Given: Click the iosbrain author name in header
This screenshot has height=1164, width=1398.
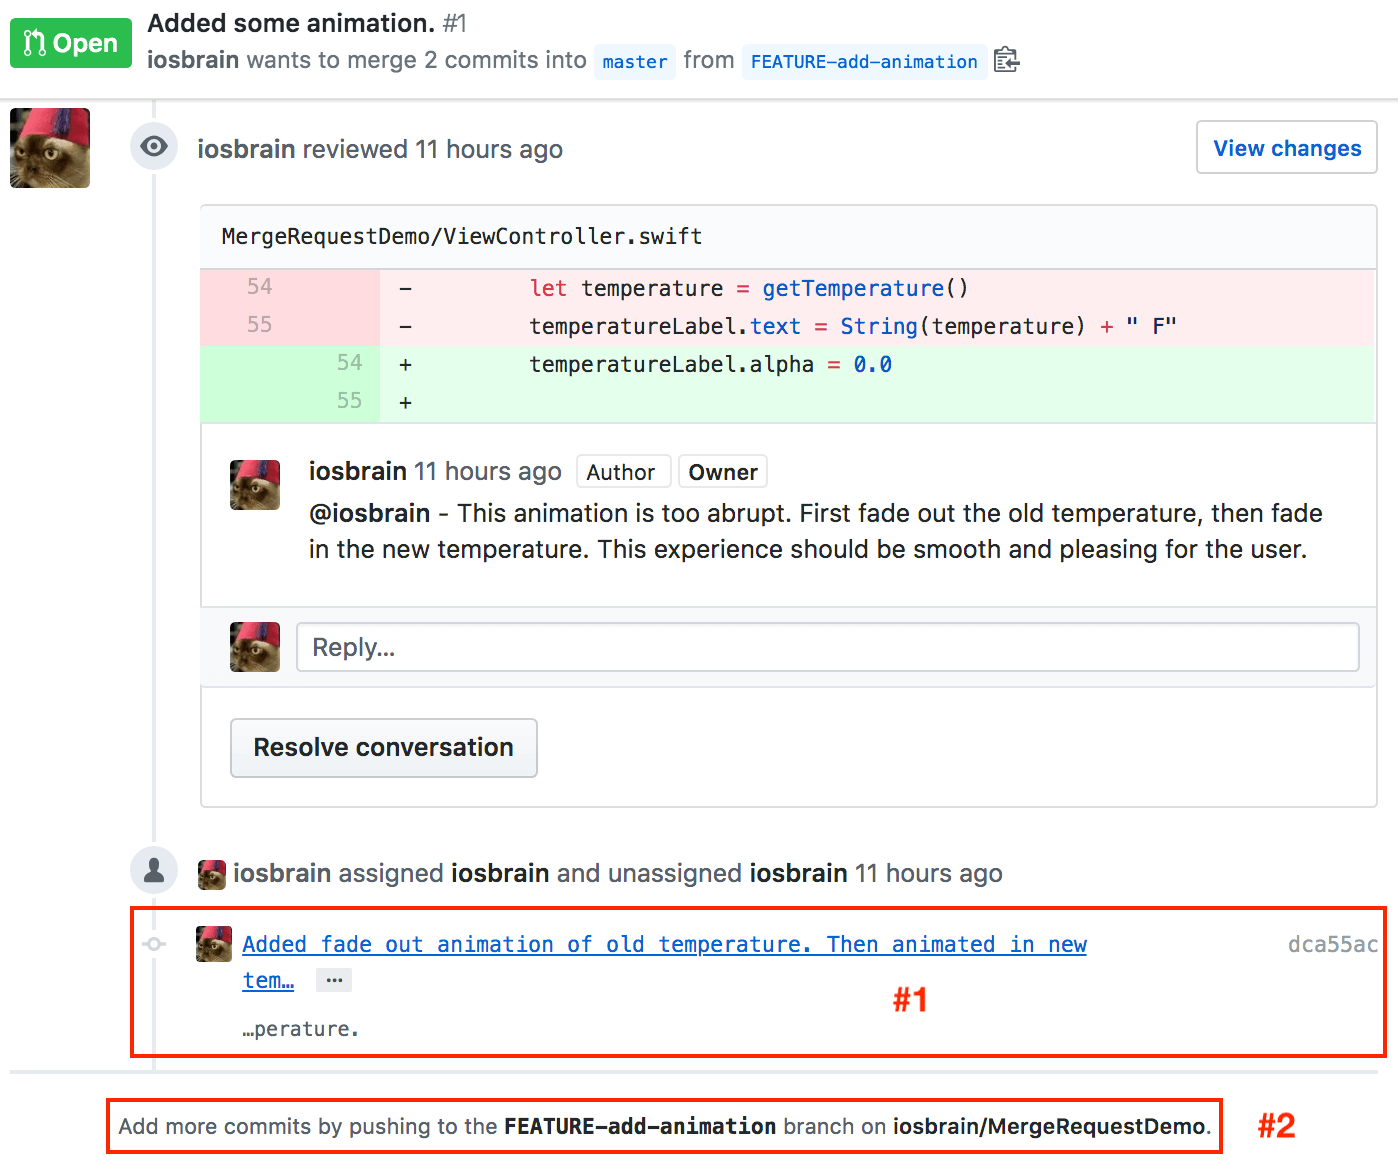Looking at the screenshot, I should tap(193, 60).
